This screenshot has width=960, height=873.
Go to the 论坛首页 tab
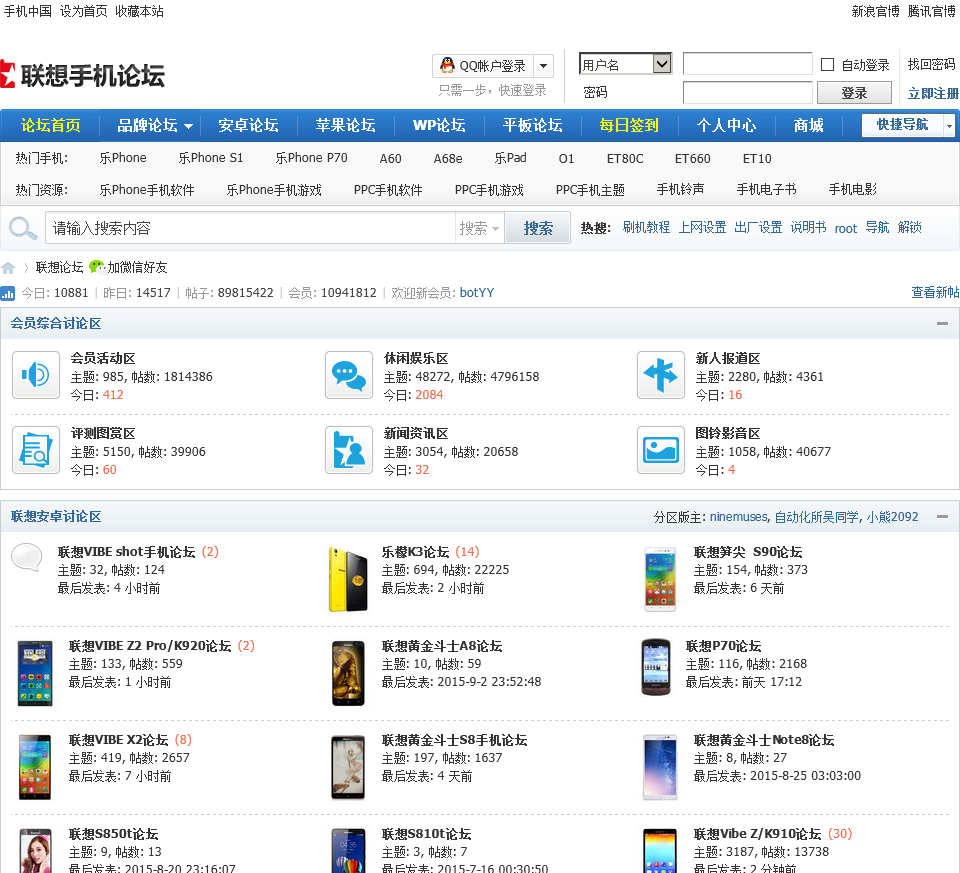click(x=51, y=126)
